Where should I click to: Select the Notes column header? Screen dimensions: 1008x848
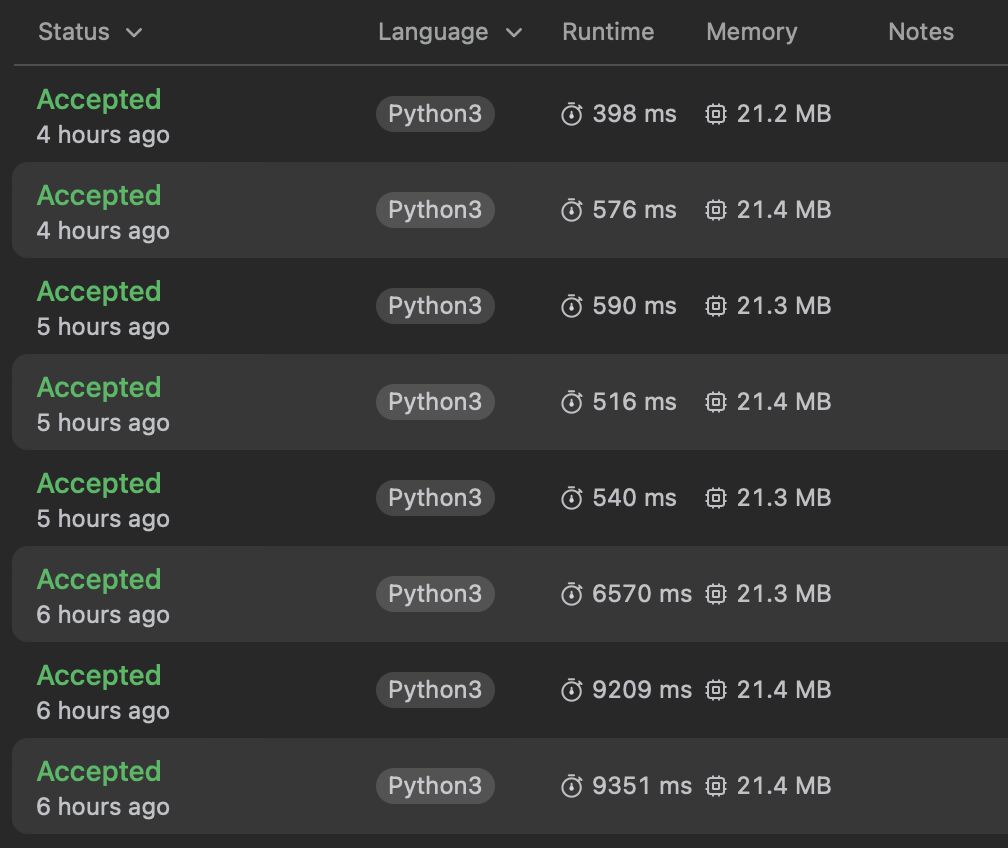[921, 32]
